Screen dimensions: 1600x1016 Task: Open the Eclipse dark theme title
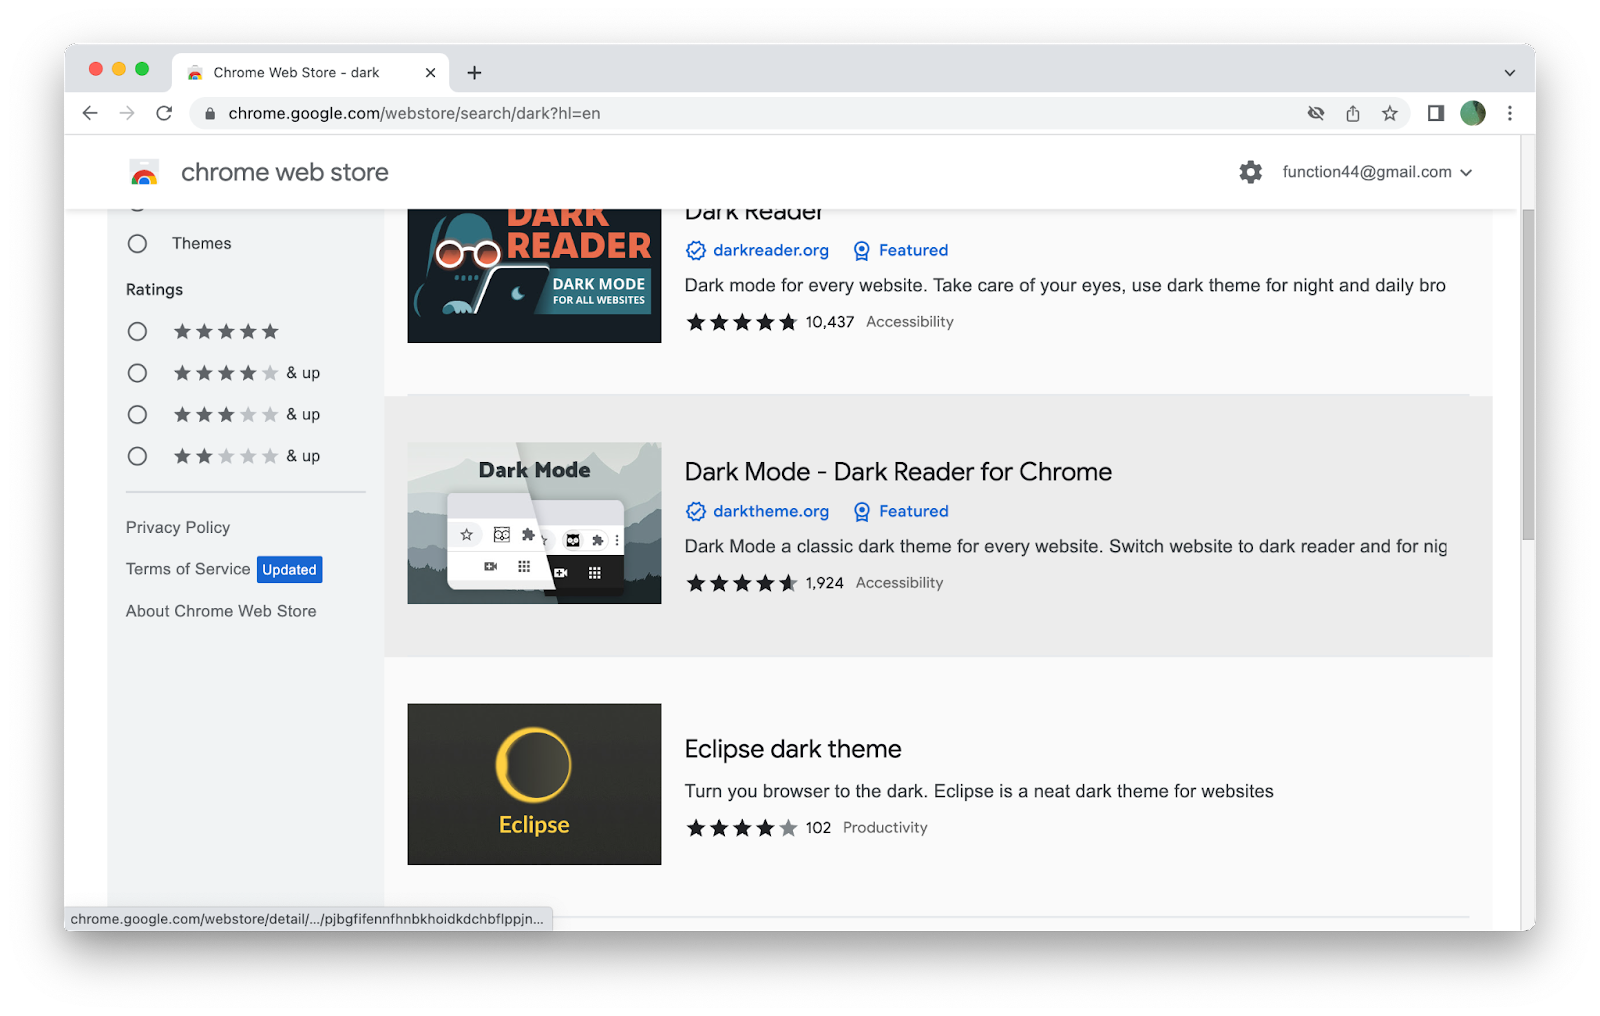pyautogui.click(x=793, y=749)
